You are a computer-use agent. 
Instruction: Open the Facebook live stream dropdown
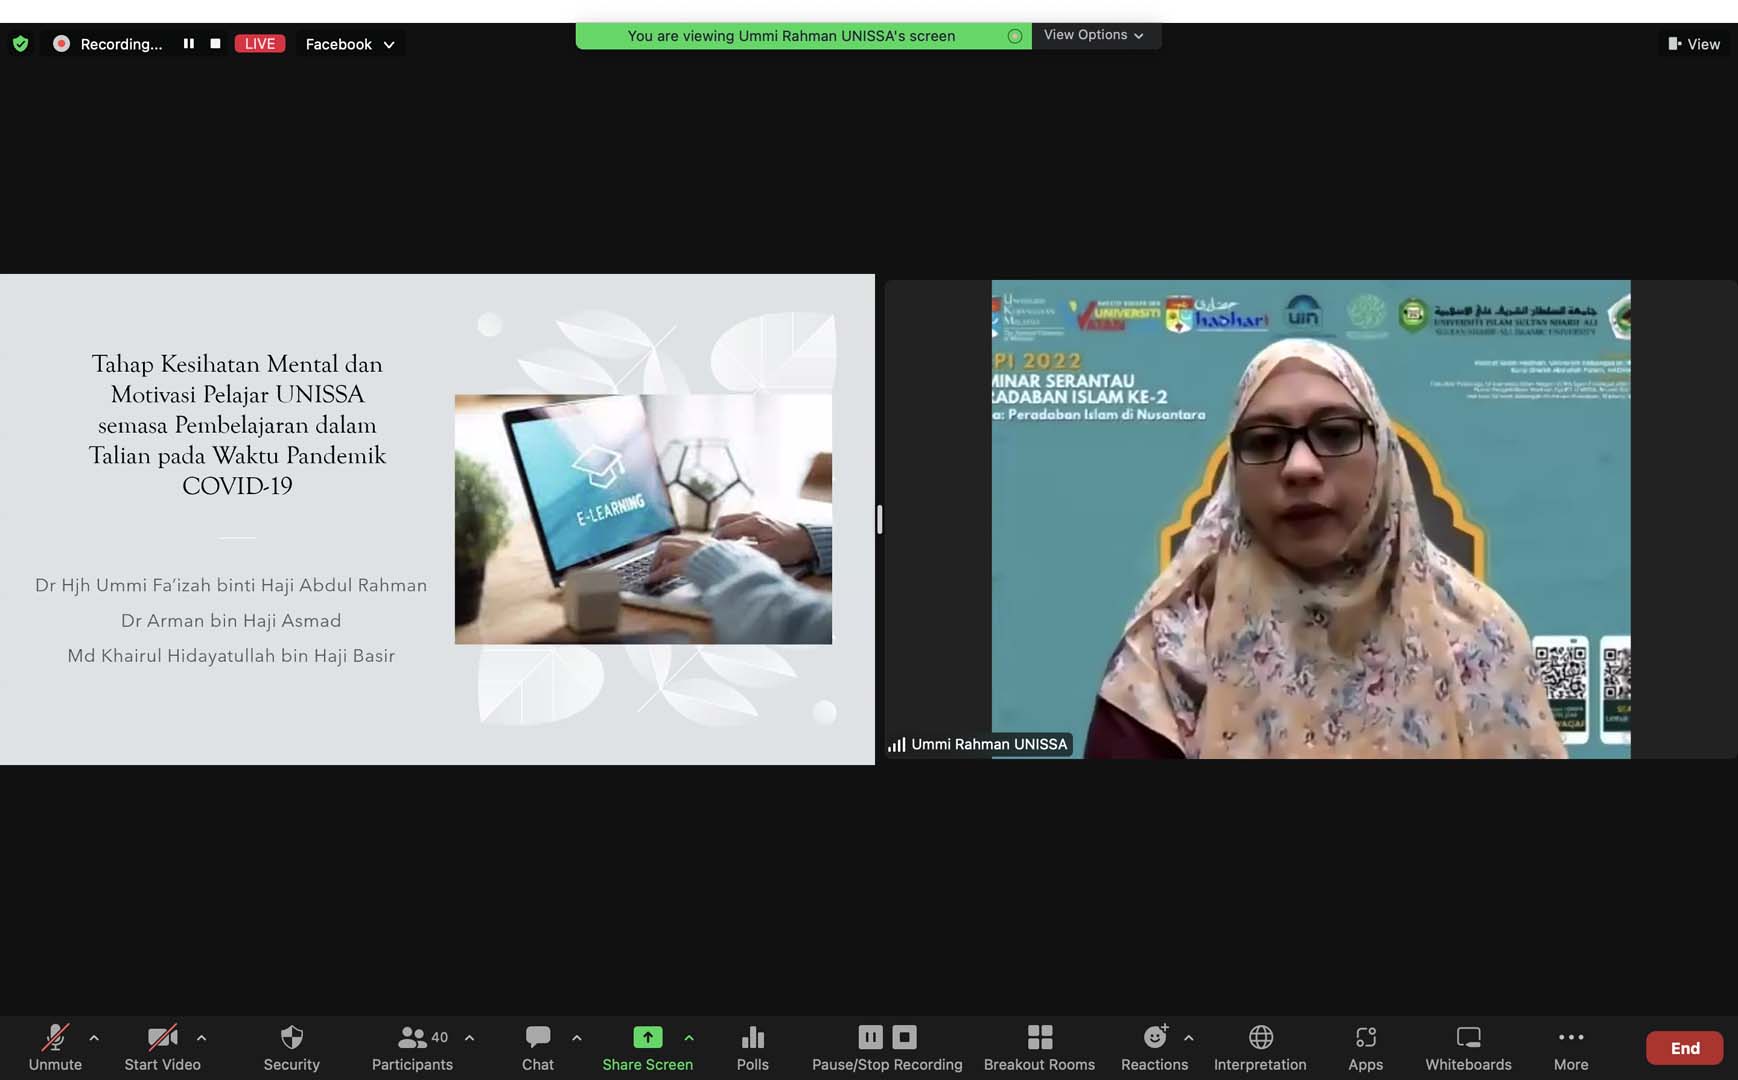pos(349,44)
